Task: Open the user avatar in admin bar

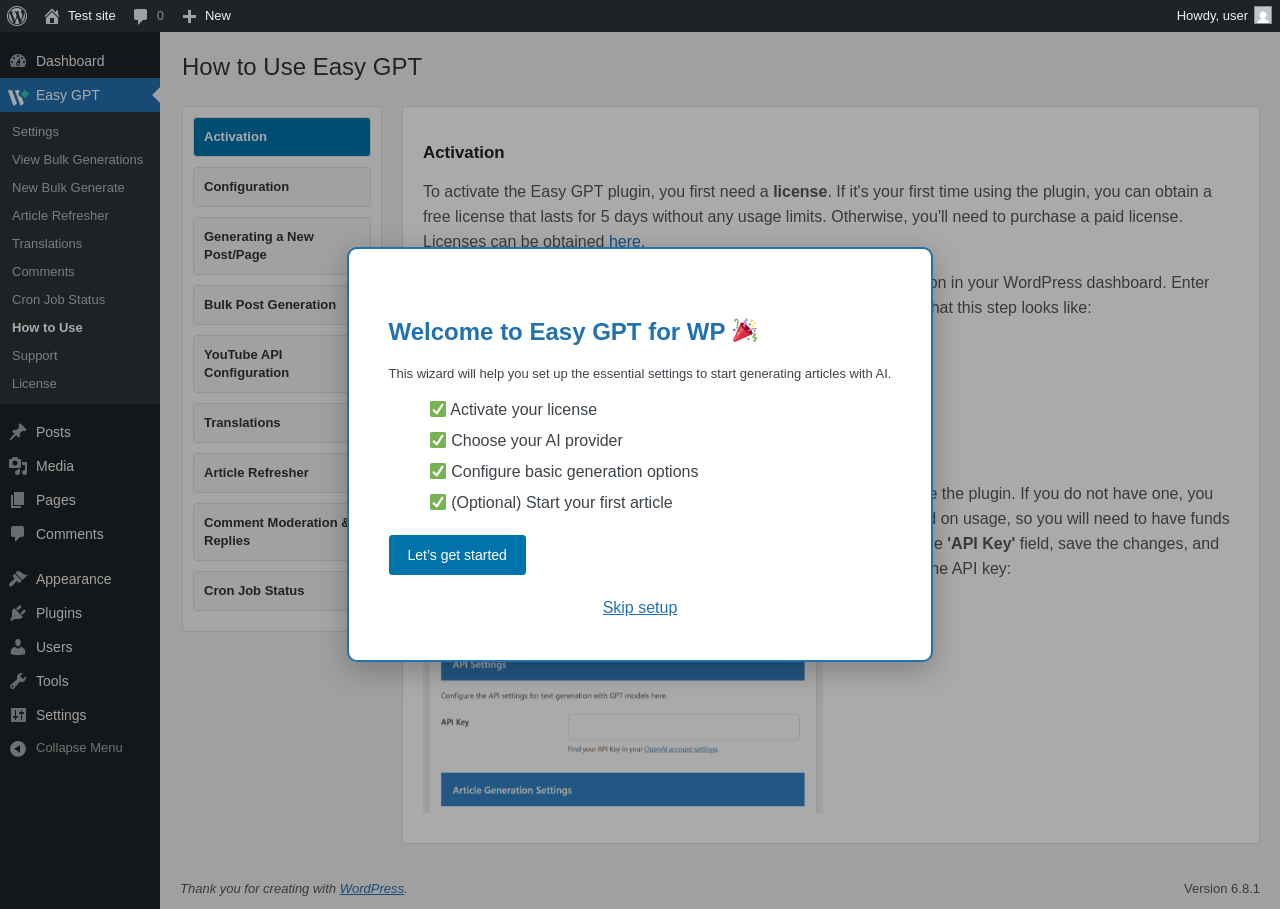Action: tap(1263, 15)
